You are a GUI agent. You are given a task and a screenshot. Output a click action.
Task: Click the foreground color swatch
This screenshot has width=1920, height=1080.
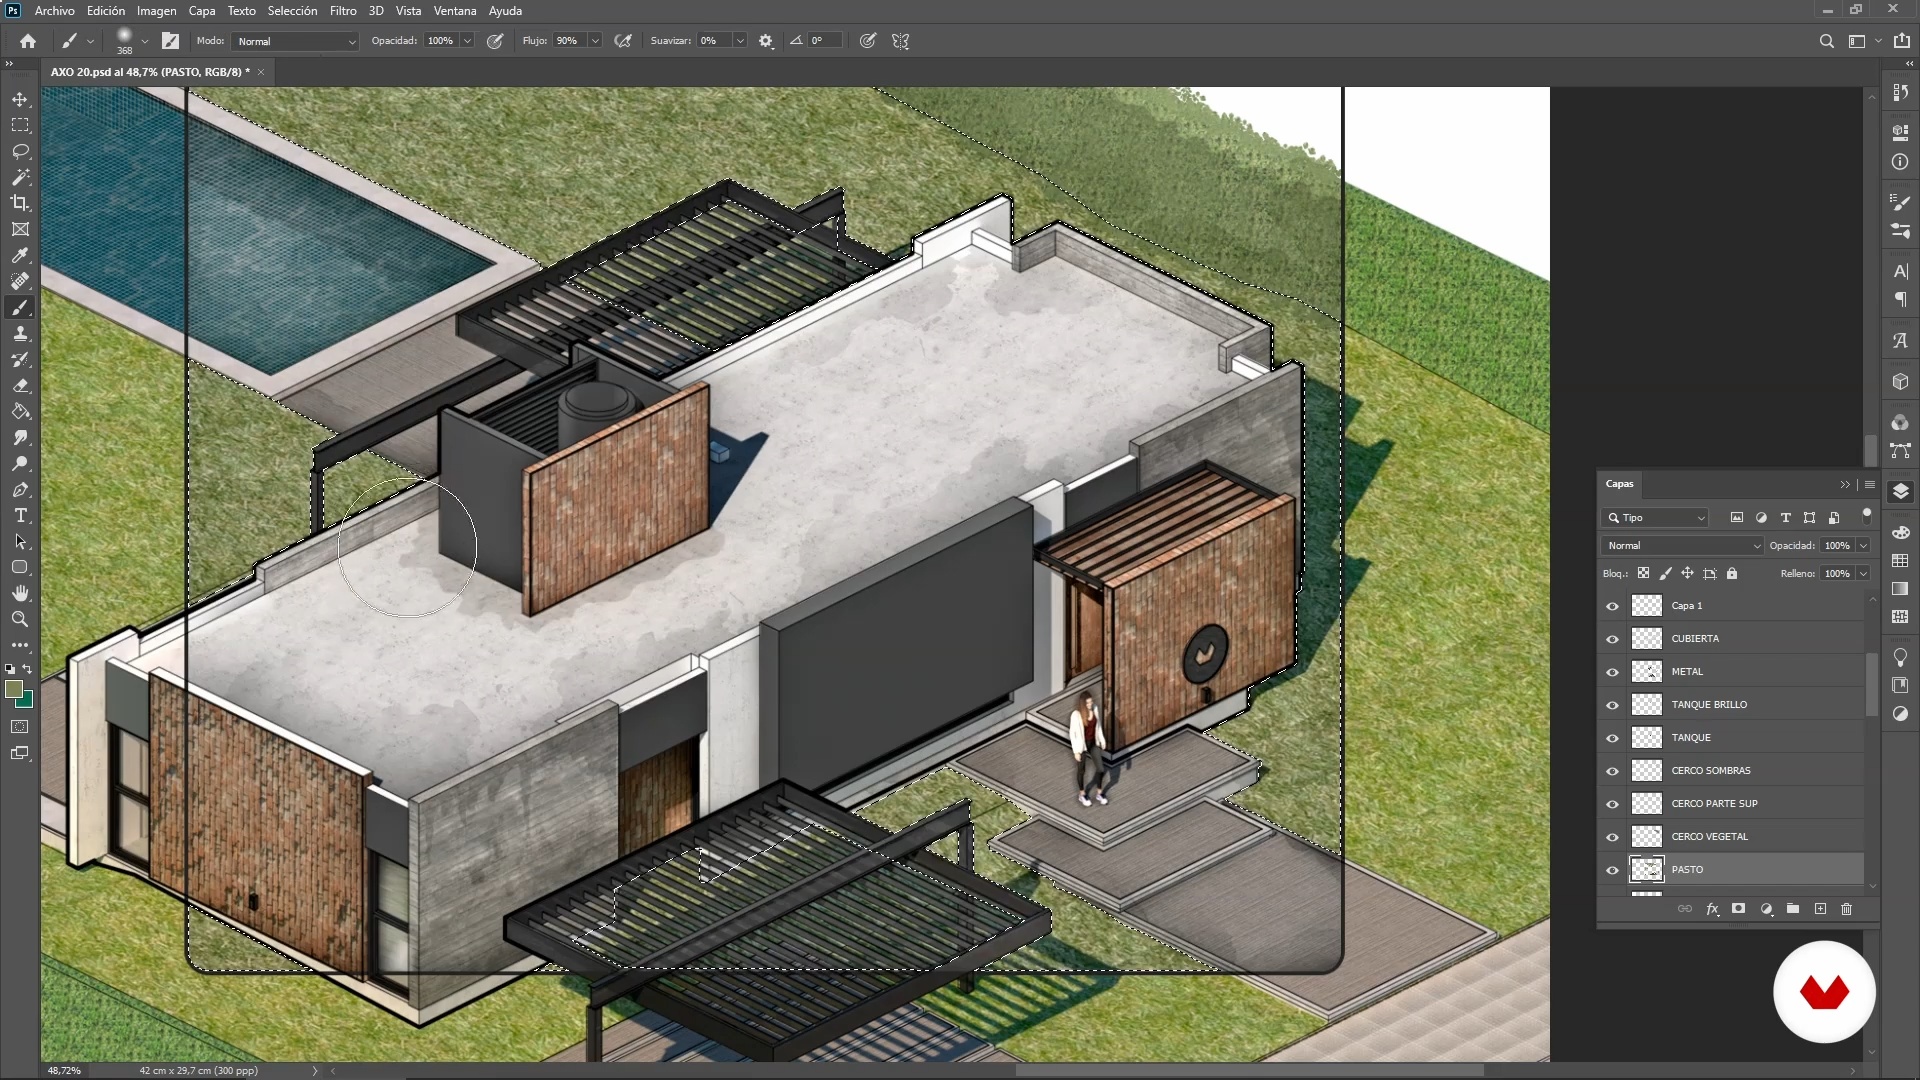coord(13,689)
